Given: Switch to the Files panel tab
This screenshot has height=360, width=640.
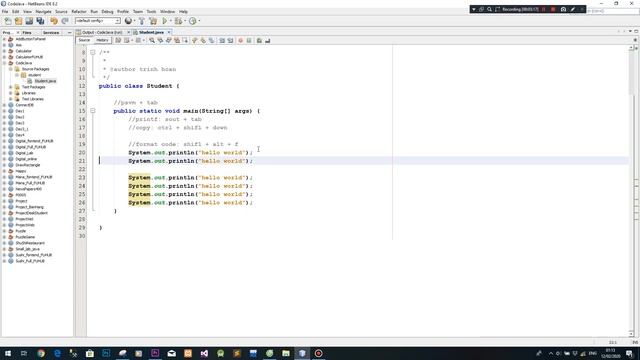Looking at the screenshot, I should (x=27, y=32).
